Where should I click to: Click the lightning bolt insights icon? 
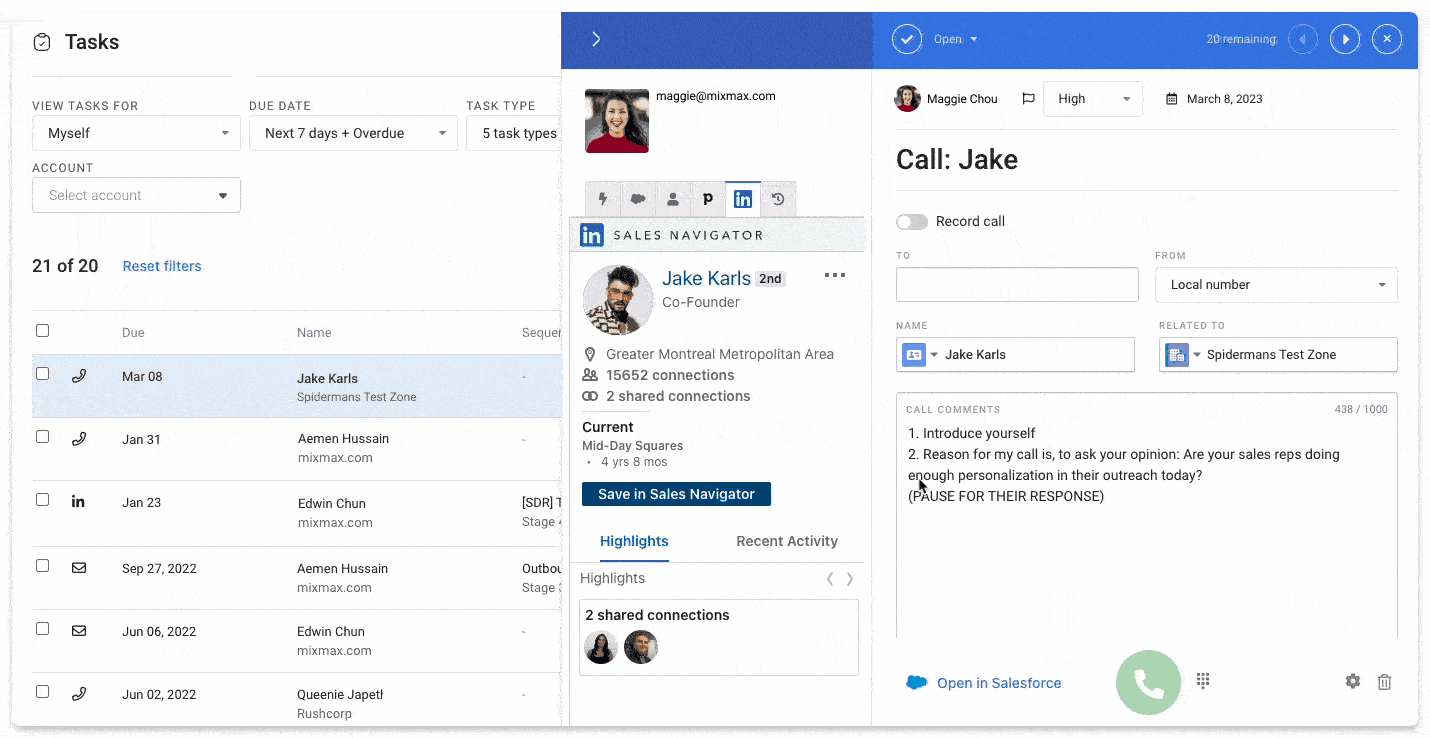point(603,199)
